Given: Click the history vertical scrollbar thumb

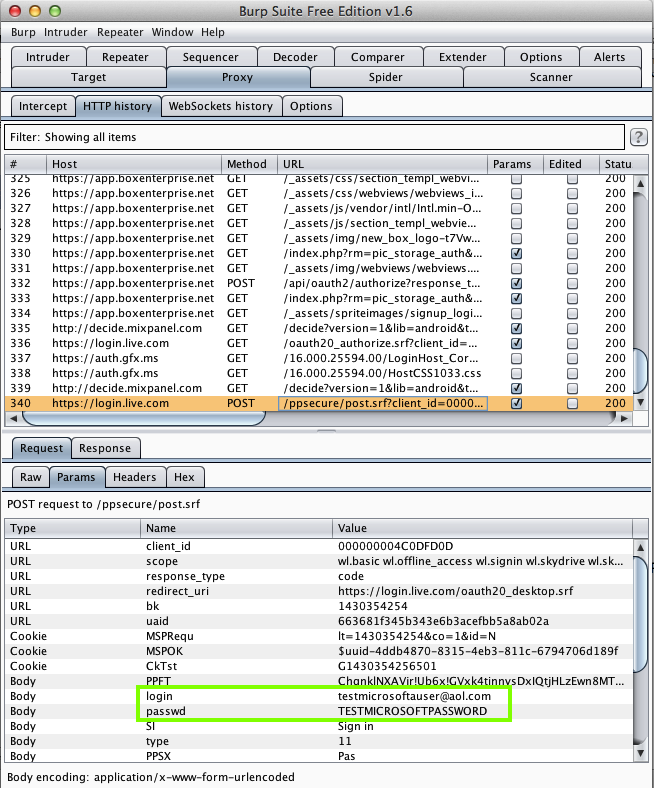Looking at the screenshot, I should pos(640,371).
